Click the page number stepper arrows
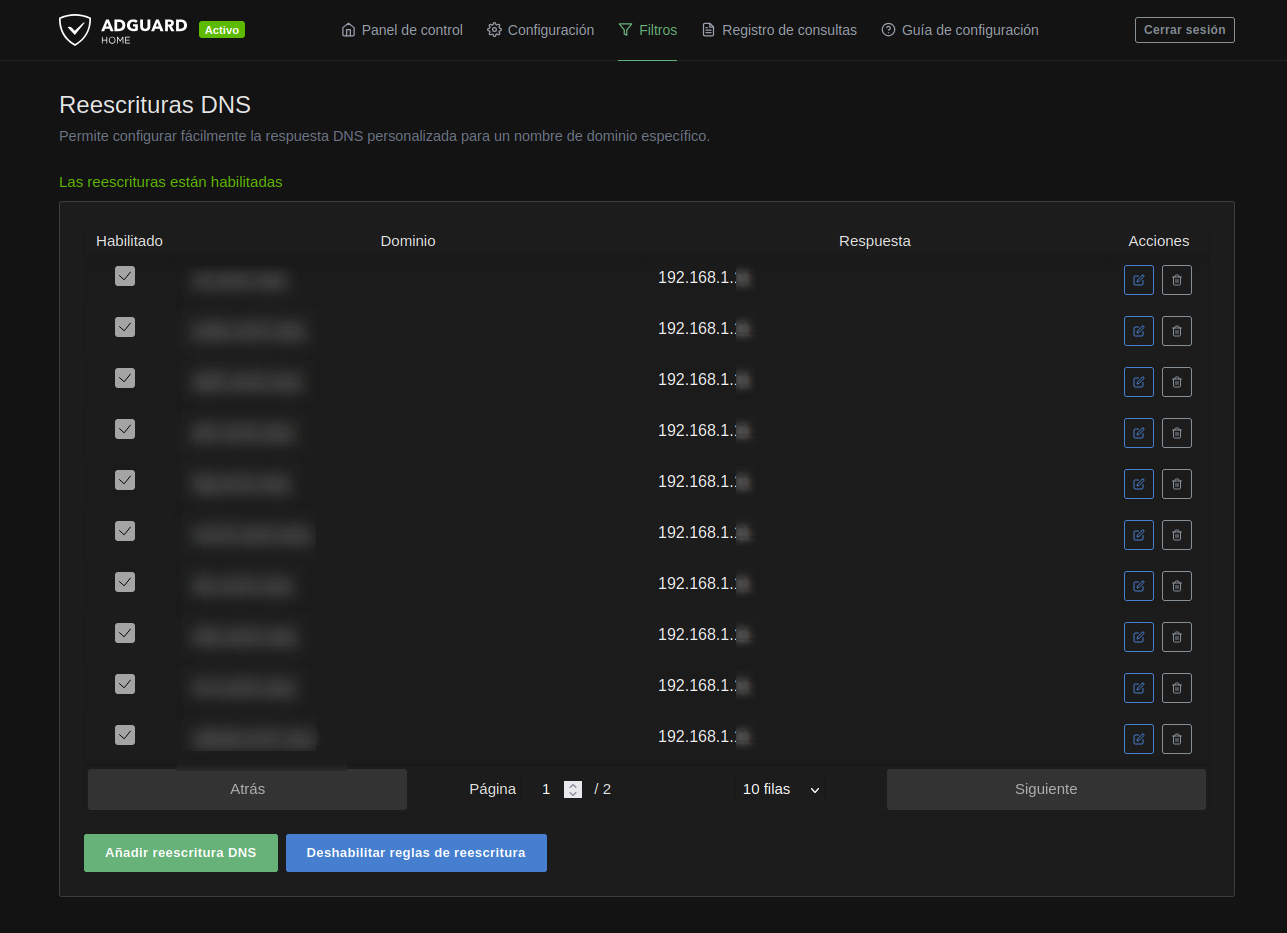 point(573,789)
